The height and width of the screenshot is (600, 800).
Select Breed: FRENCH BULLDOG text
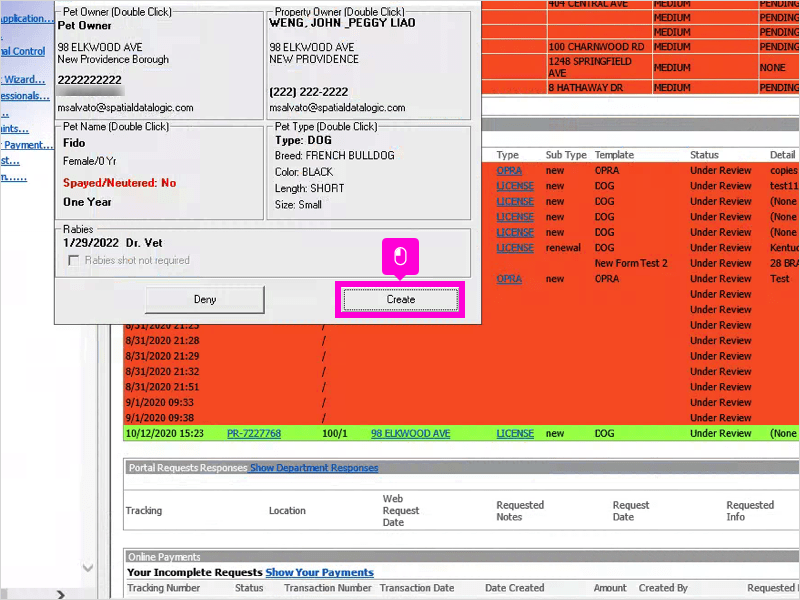[335, 155]
